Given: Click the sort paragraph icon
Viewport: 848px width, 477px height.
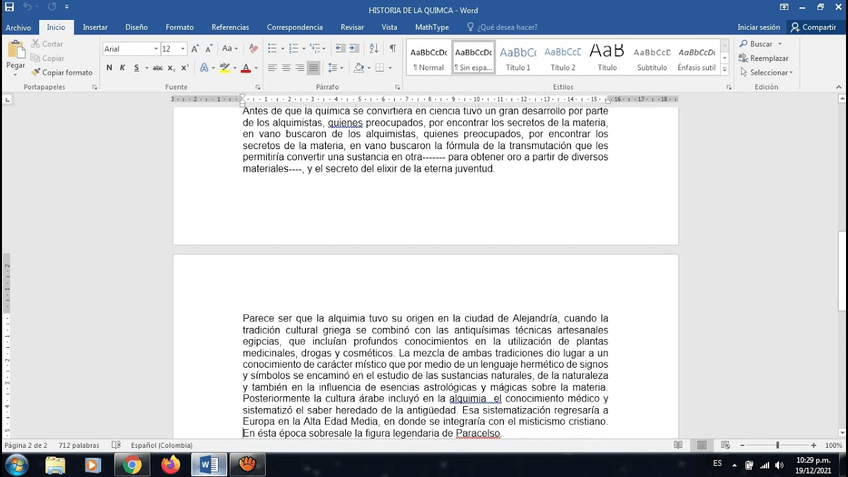Looking at the screenshot, I should (x=373, y=48).
